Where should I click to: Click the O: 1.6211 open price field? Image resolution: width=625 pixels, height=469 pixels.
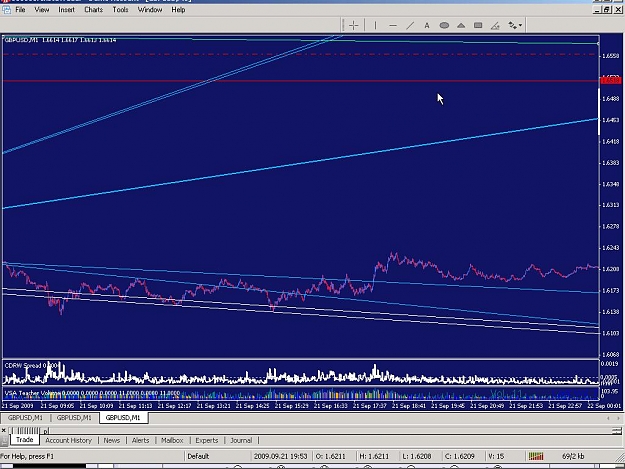pyautogui.click(x=330, y=456)
